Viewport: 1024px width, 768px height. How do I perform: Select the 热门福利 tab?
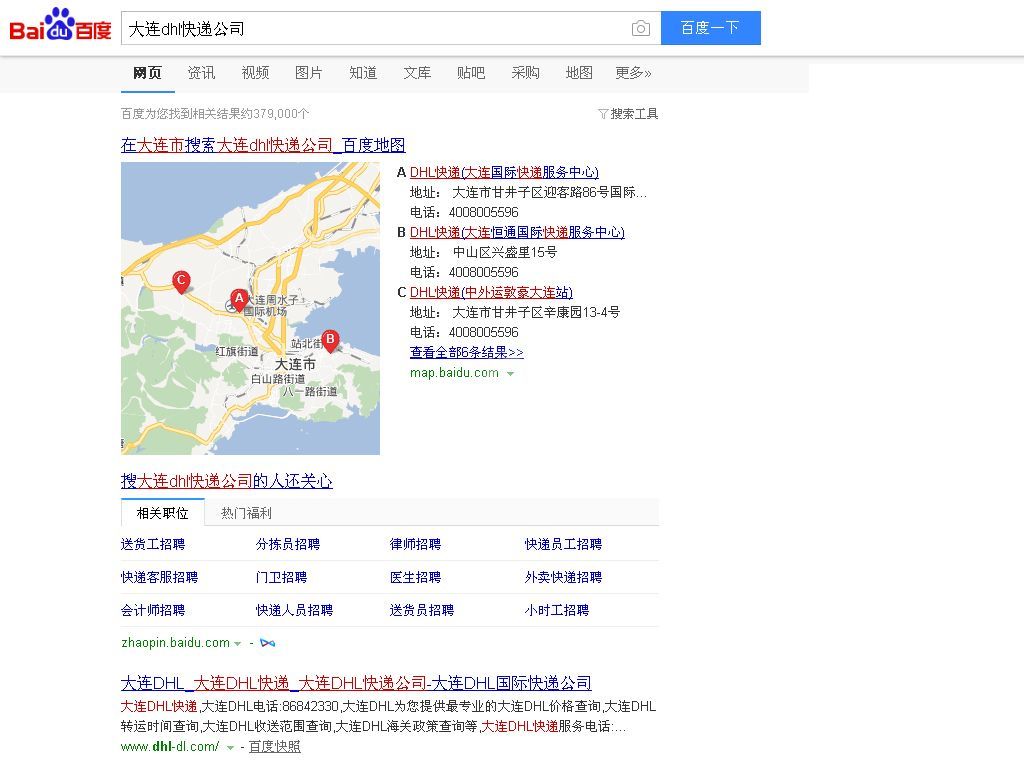246,513
